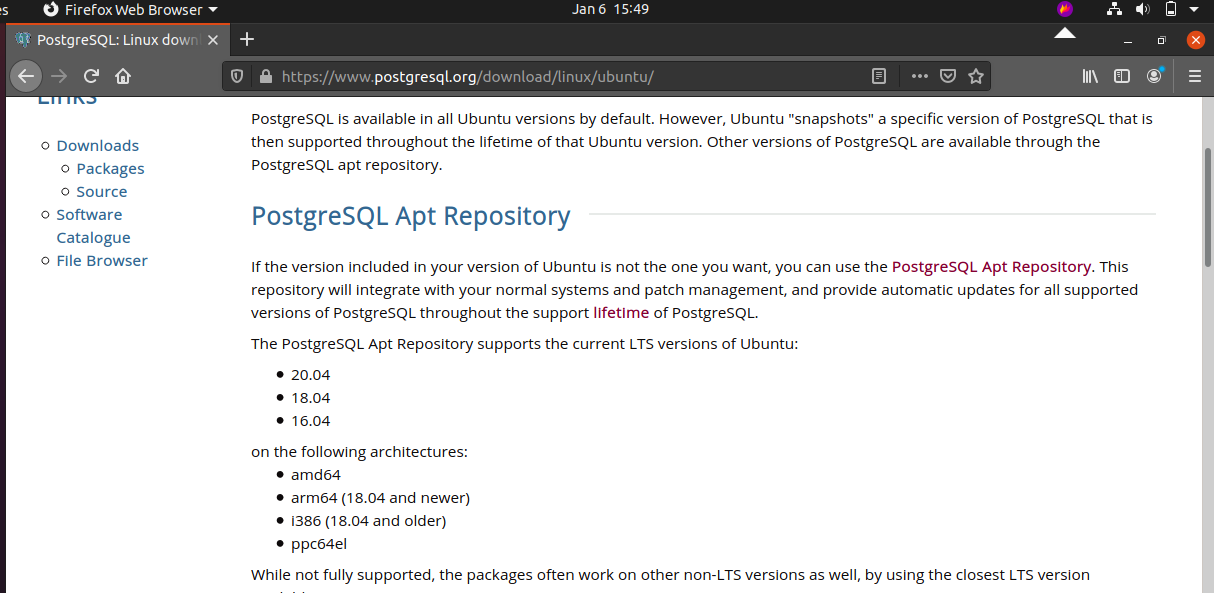
Task: Bookmark this page with the star icon
Action: (x=976, y=76)
